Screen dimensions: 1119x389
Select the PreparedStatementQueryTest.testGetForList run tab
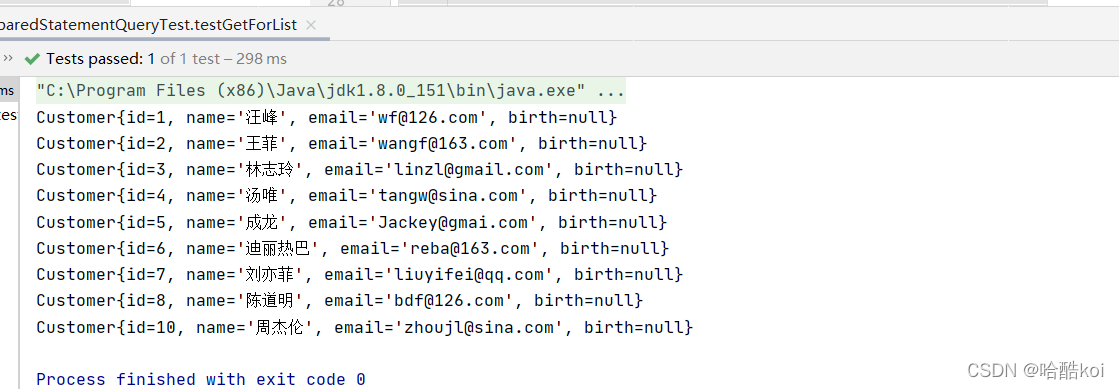point(148,25)
